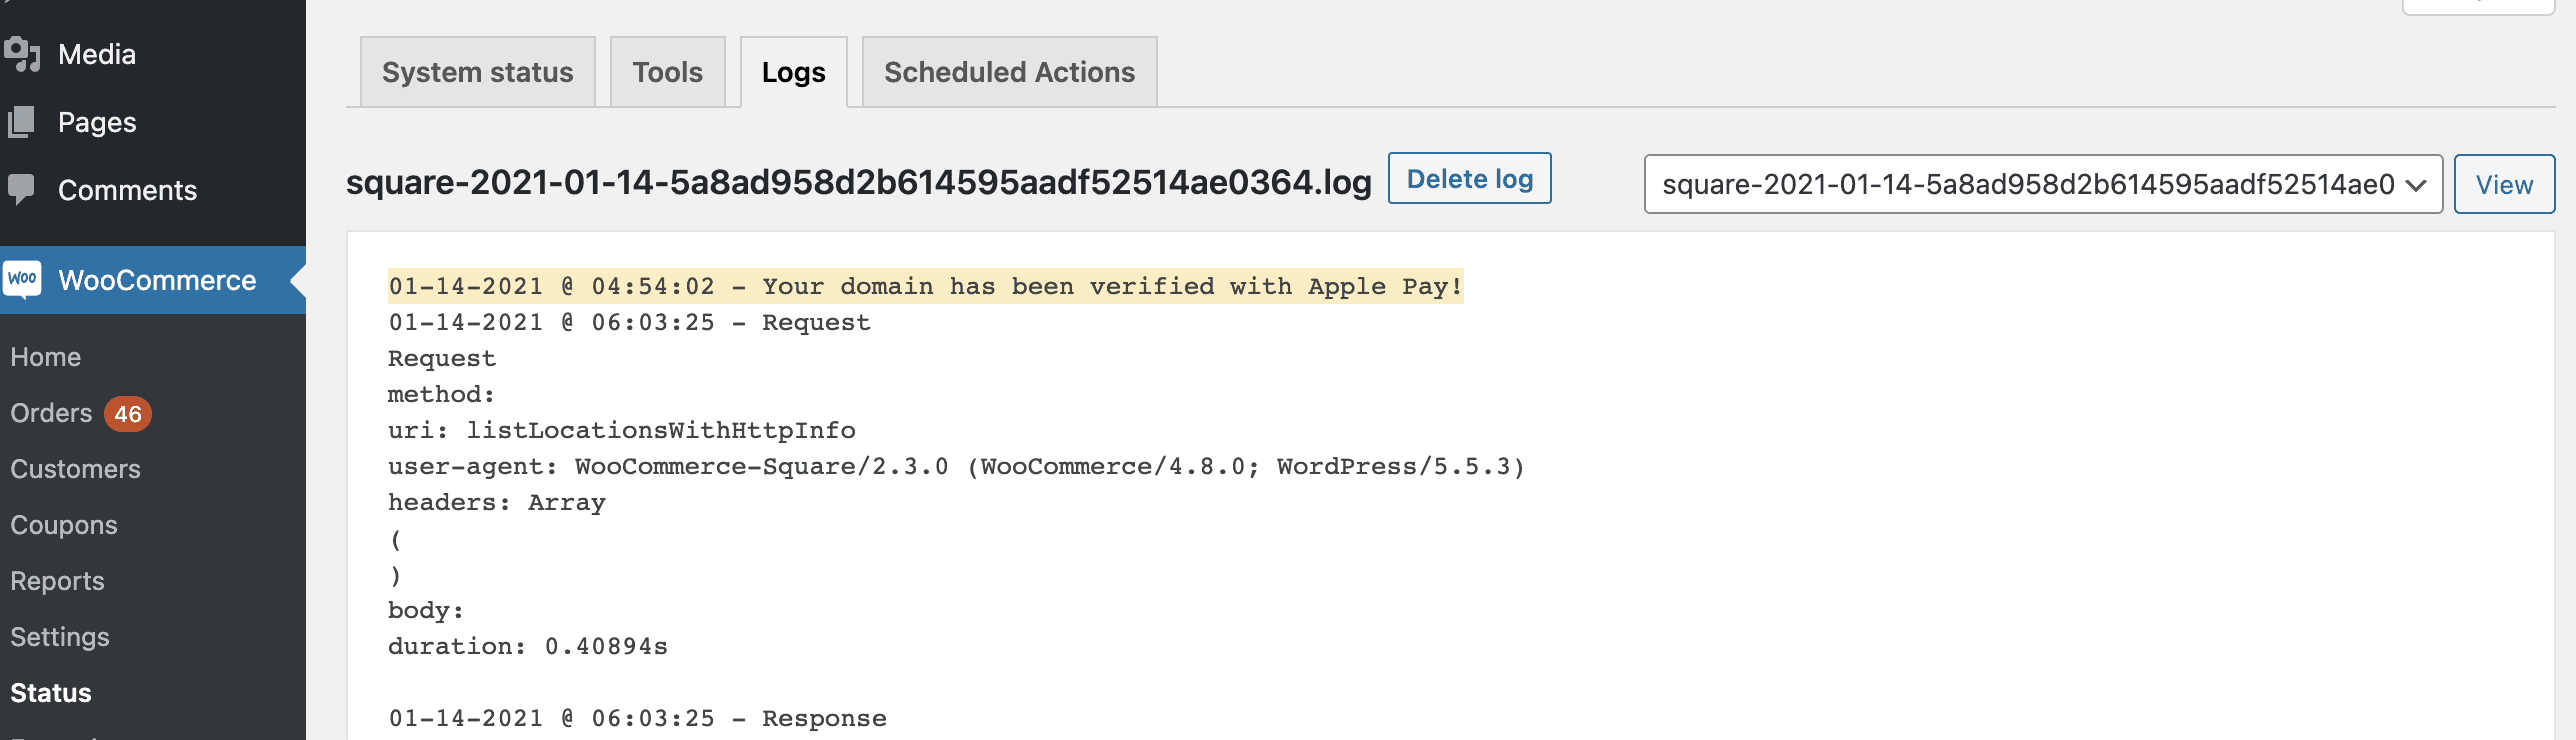
Task: Click the View button
Action: pos(2503,184)
